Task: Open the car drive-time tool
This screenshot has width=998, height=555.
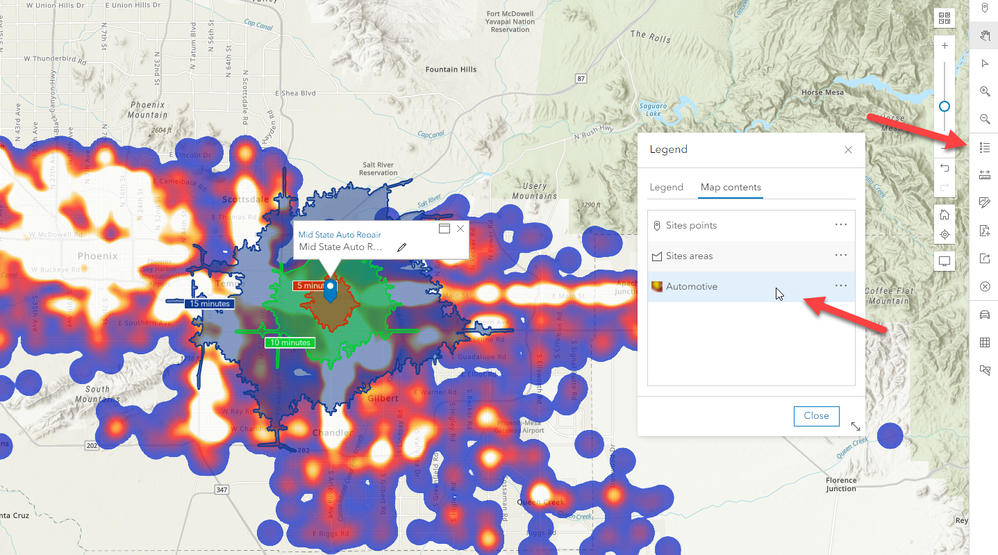Action: pos(985,315)
